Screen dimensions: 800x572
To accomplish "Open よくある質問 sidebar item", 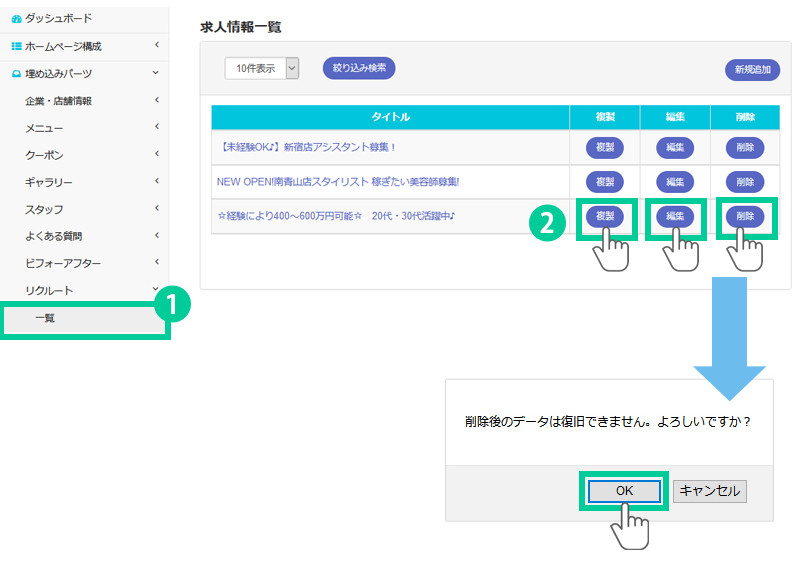I will [53, 236].
